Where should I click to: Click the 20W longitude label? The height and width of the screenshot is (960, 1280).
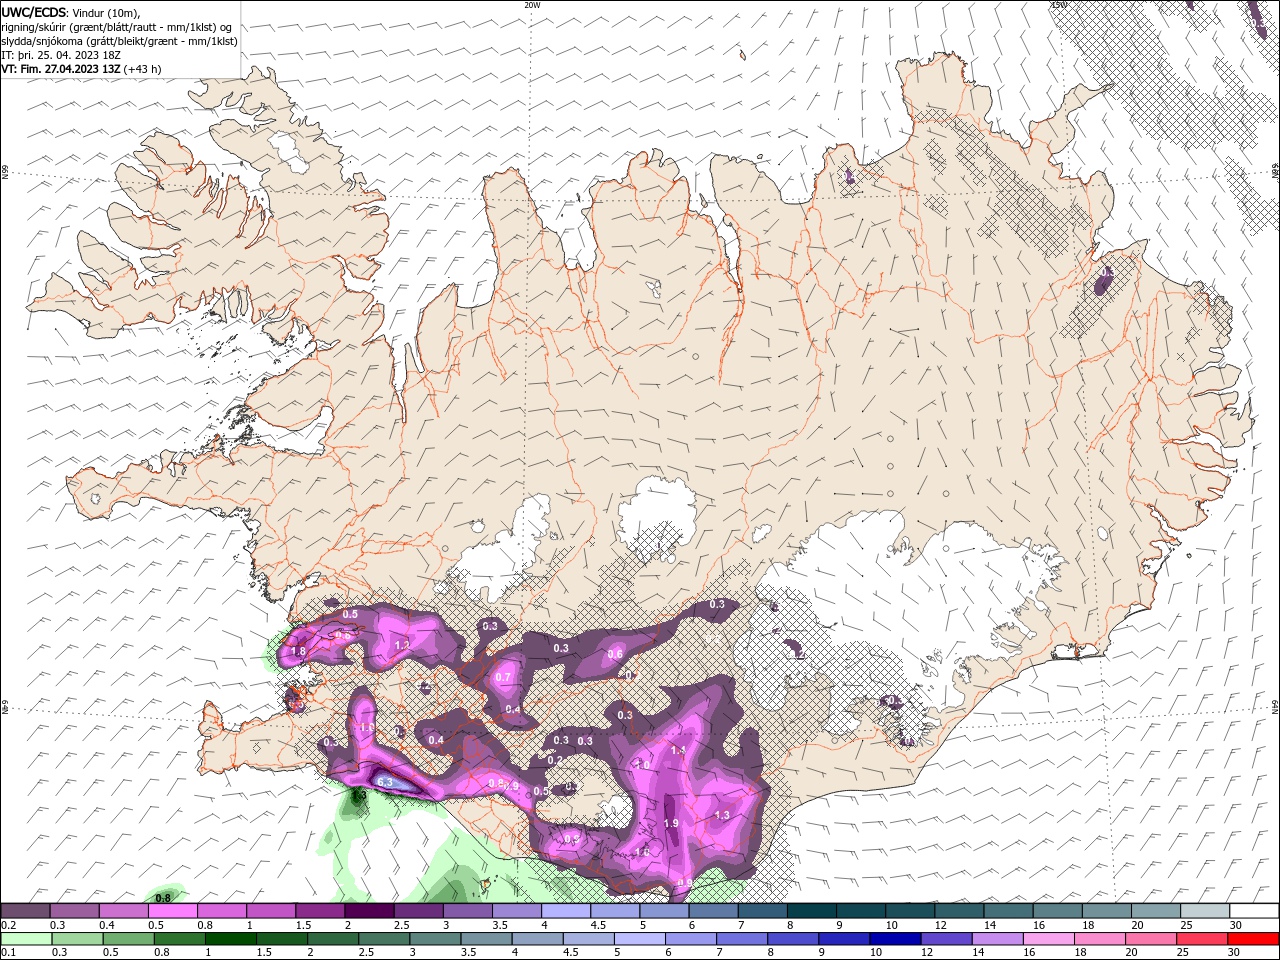532,5
